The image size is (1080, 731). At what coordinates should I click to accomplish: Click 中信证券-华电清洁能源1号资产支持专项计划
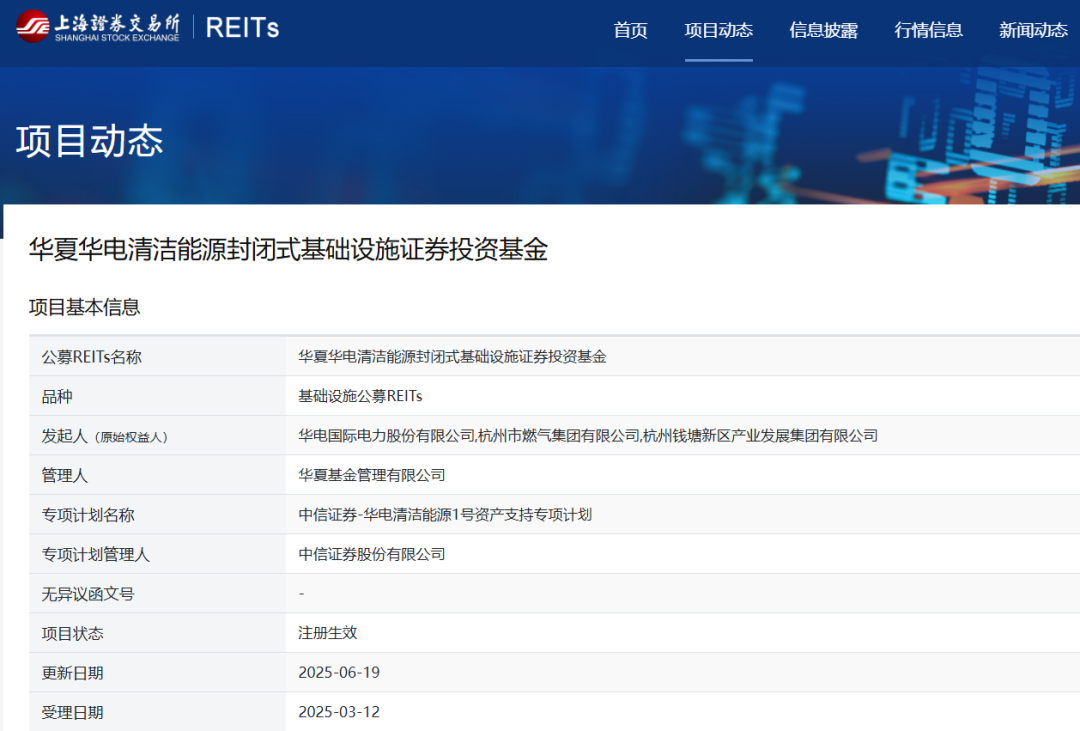[x=445, y=515]
